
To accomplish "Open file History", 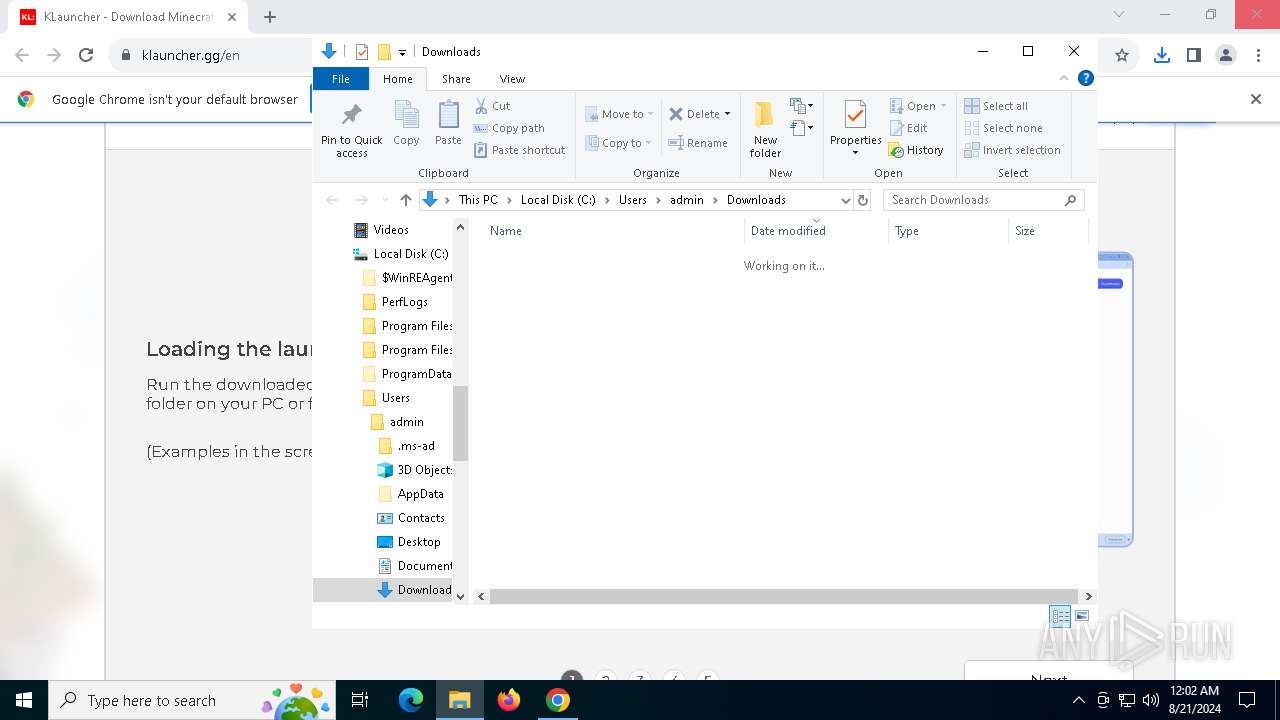I will click(916, 150).
